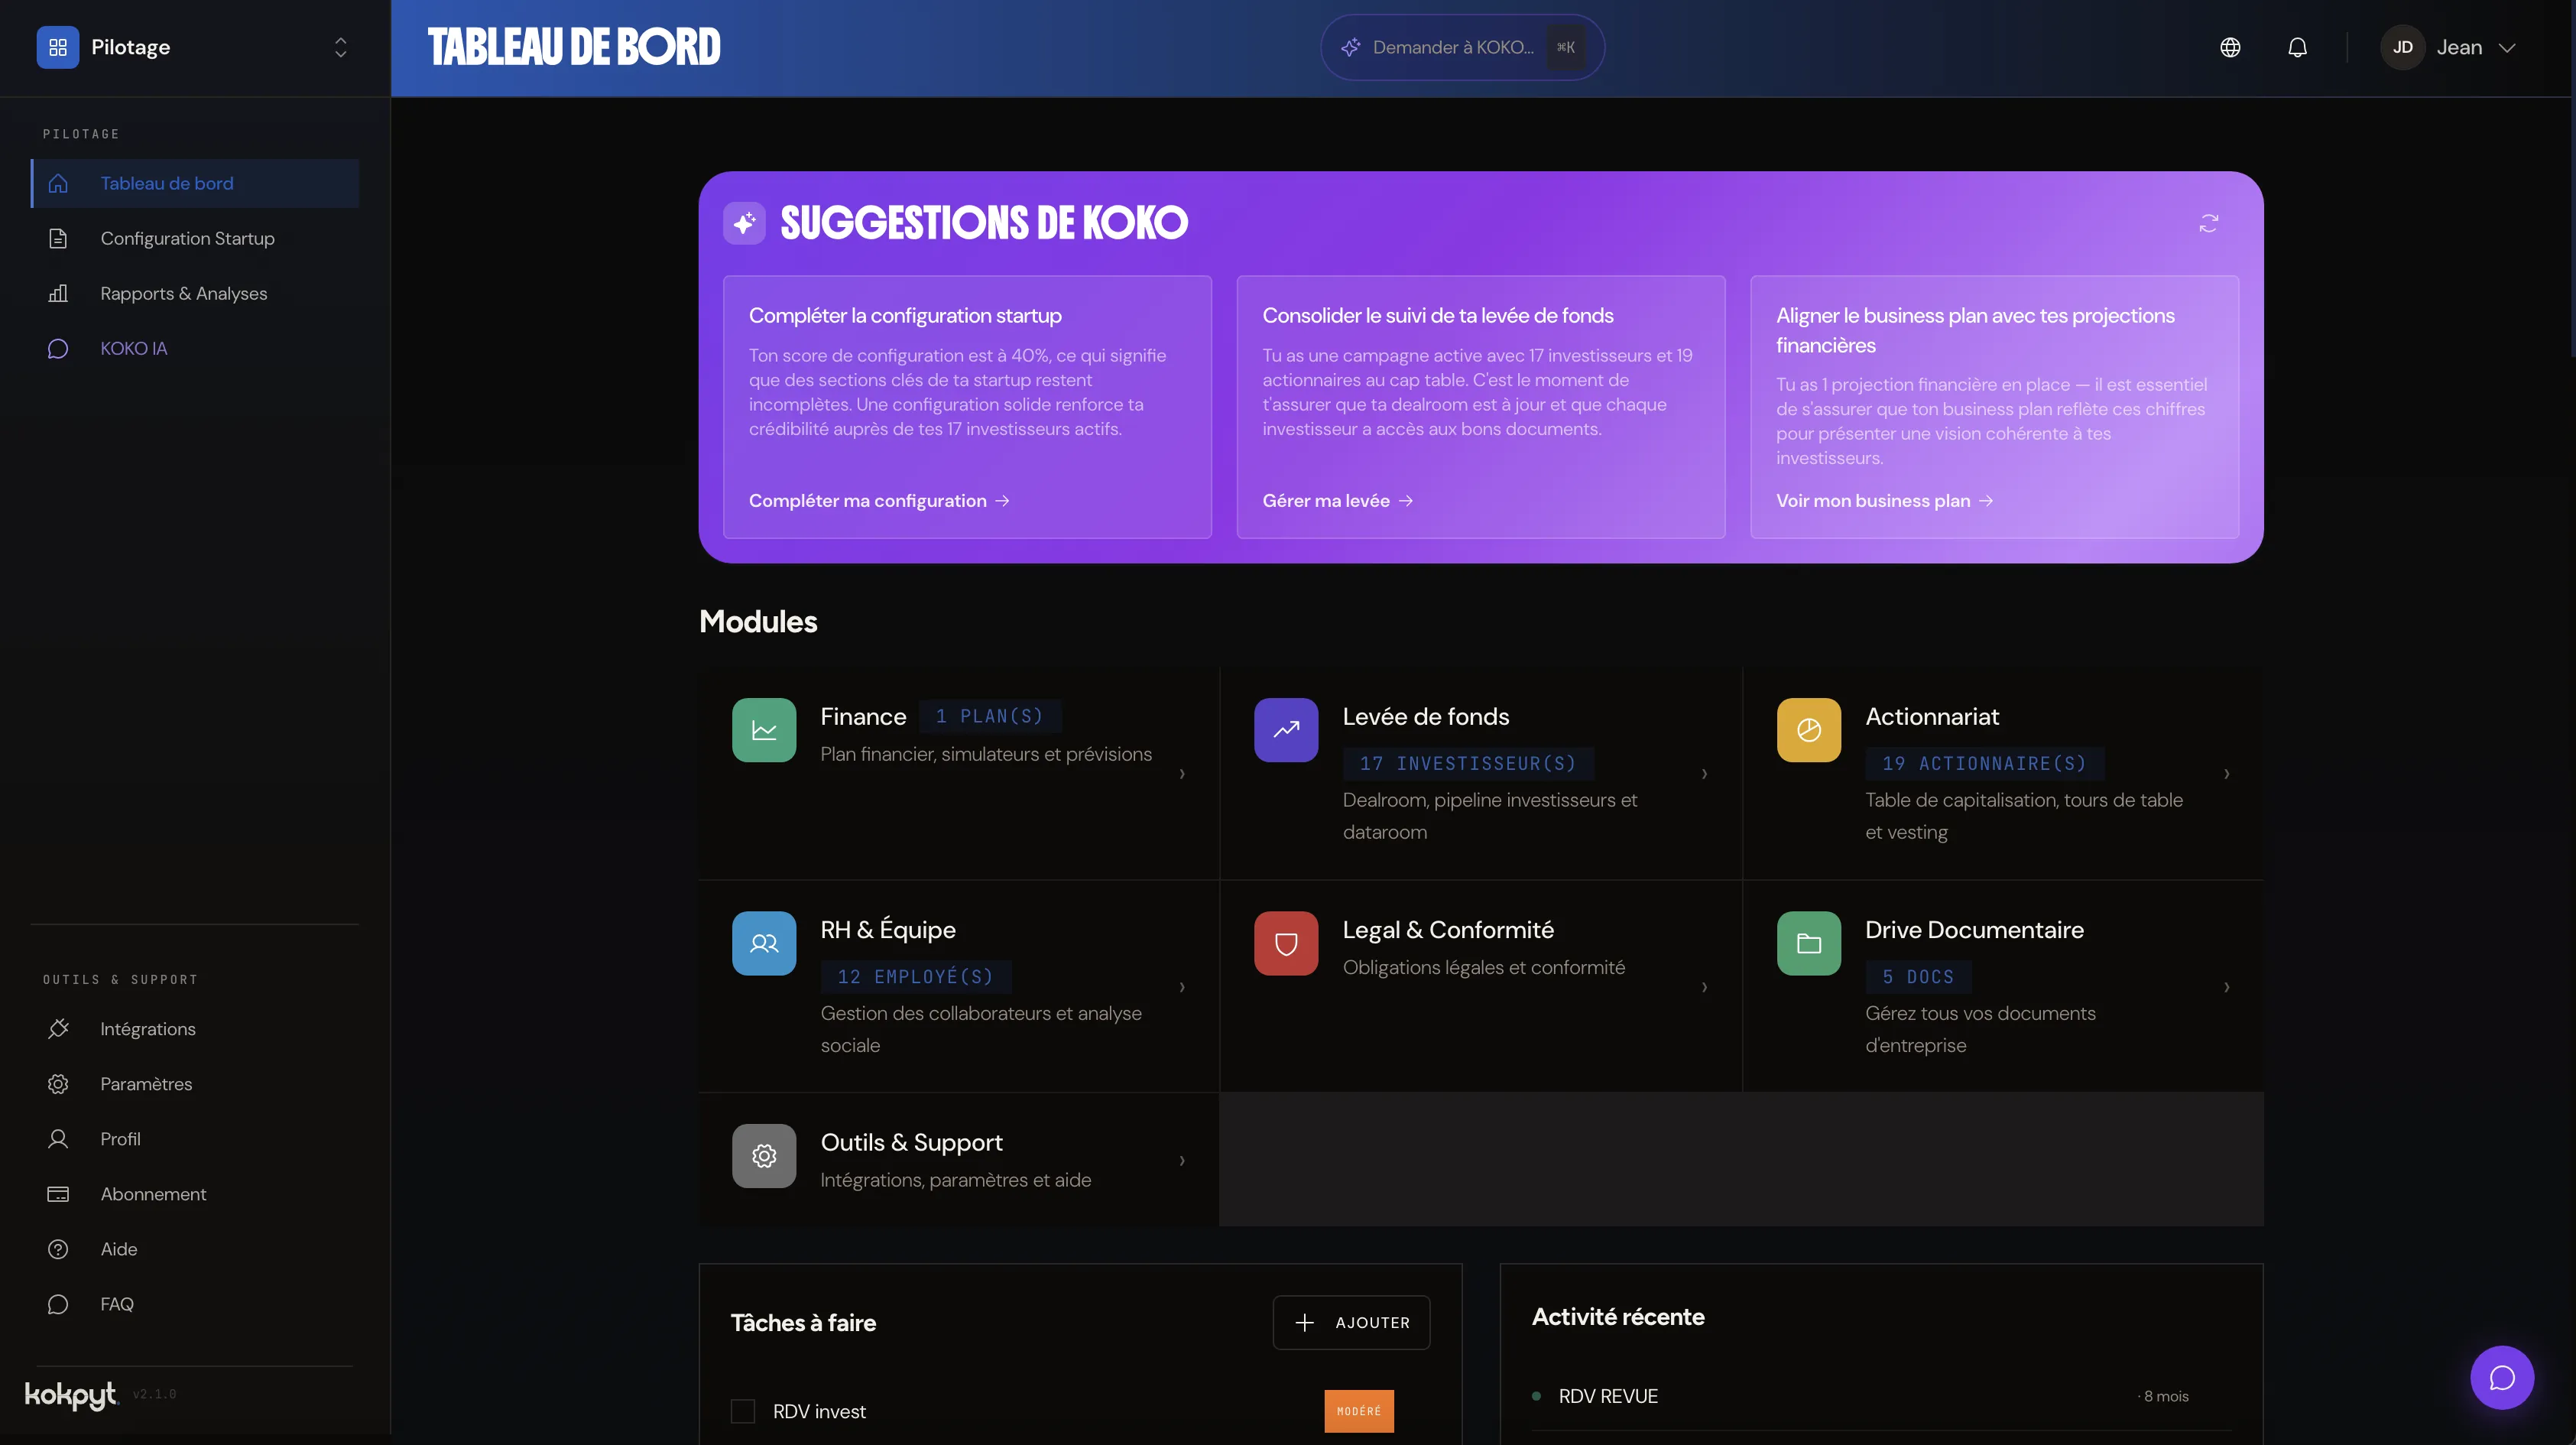The height and width of the screenshot is (1445, 2576).
Task: Click the Abonnement card icon
Action: (x=58, y=1194)
